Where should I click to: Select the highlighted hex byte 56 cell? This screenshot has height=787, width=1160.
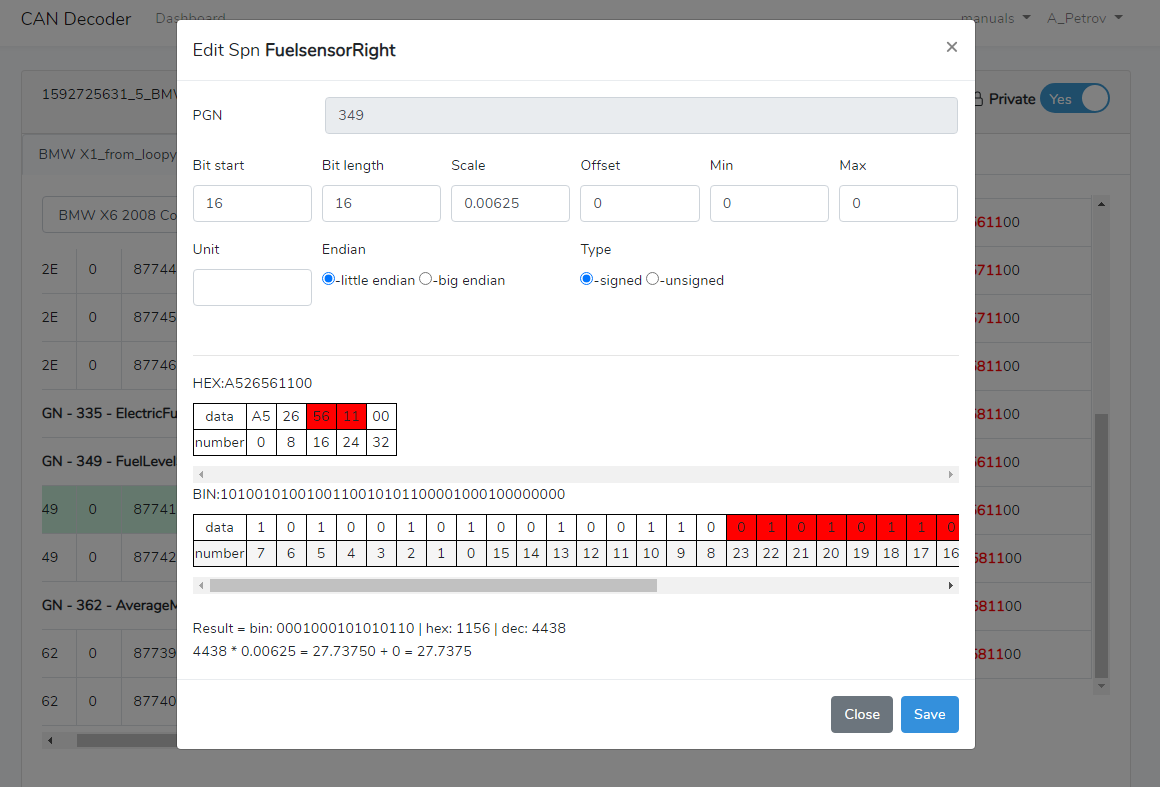[x=321, y=416]
